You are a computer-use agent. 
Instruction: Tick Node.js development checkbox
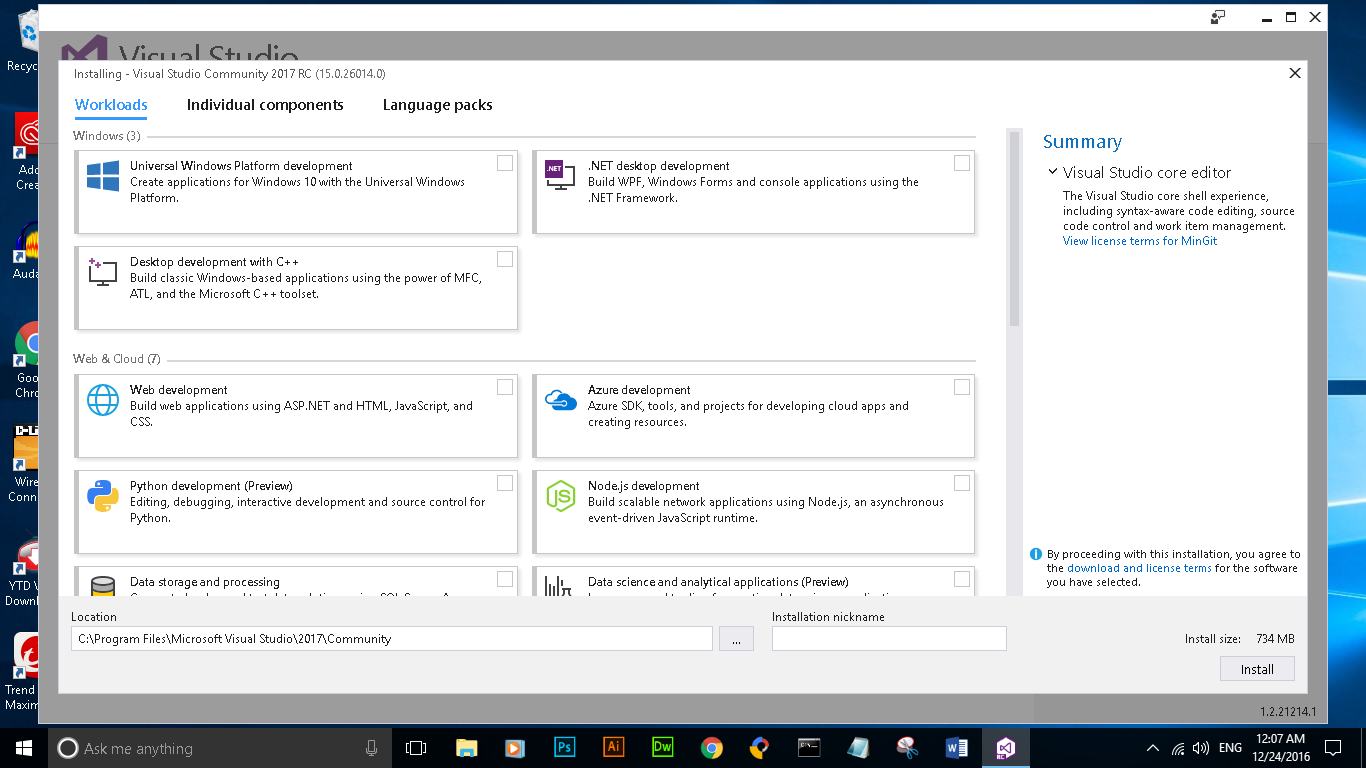(x=962, y=483)
